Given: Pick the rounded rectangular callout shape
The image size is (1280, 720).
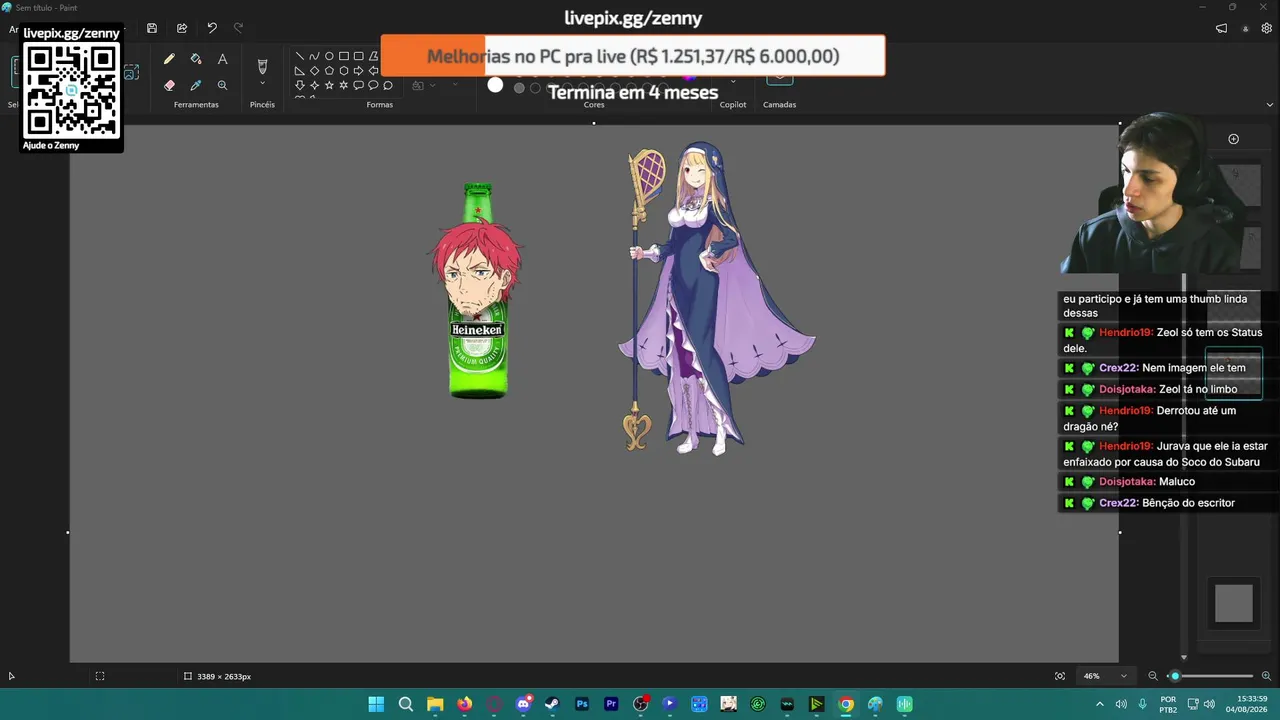Looking at the screenshot, I should pos(358,86).
